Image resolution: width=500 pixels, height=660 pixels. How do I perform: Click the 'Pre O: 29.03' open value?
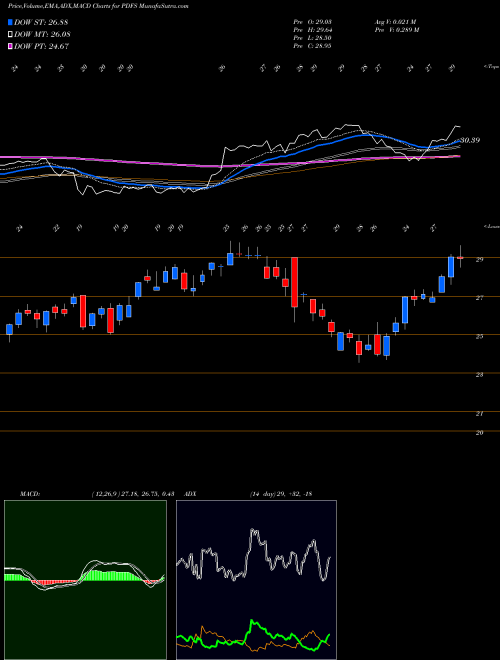click(312, 22)
